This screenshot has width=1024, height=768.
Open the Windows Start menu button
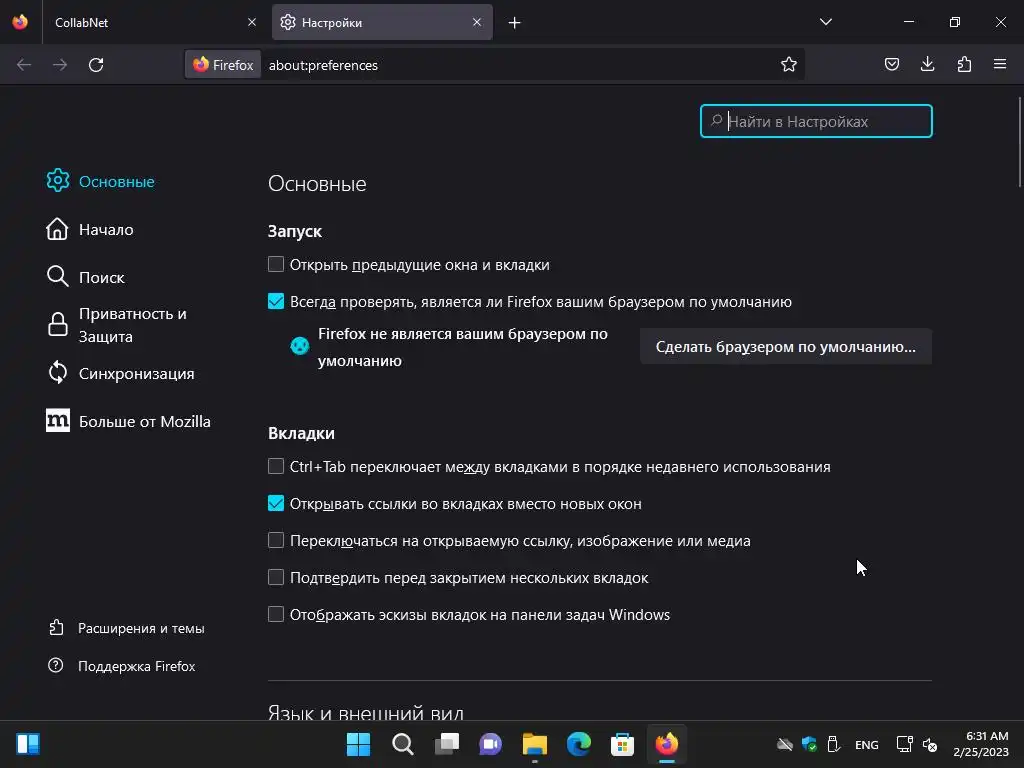pyautogui.click(x=358, y=744)
